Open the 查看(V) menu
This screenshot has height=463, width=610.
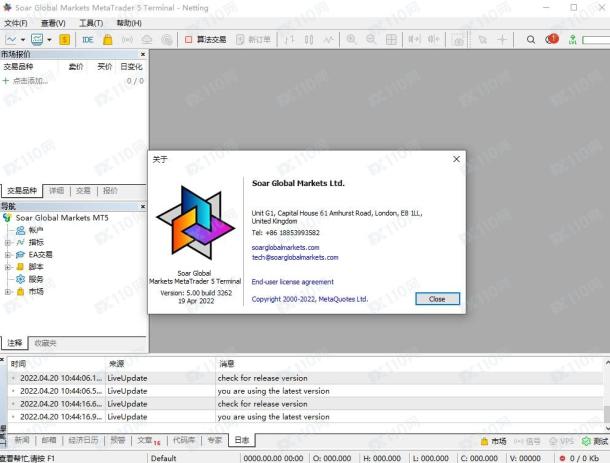(x=53, y=23)
